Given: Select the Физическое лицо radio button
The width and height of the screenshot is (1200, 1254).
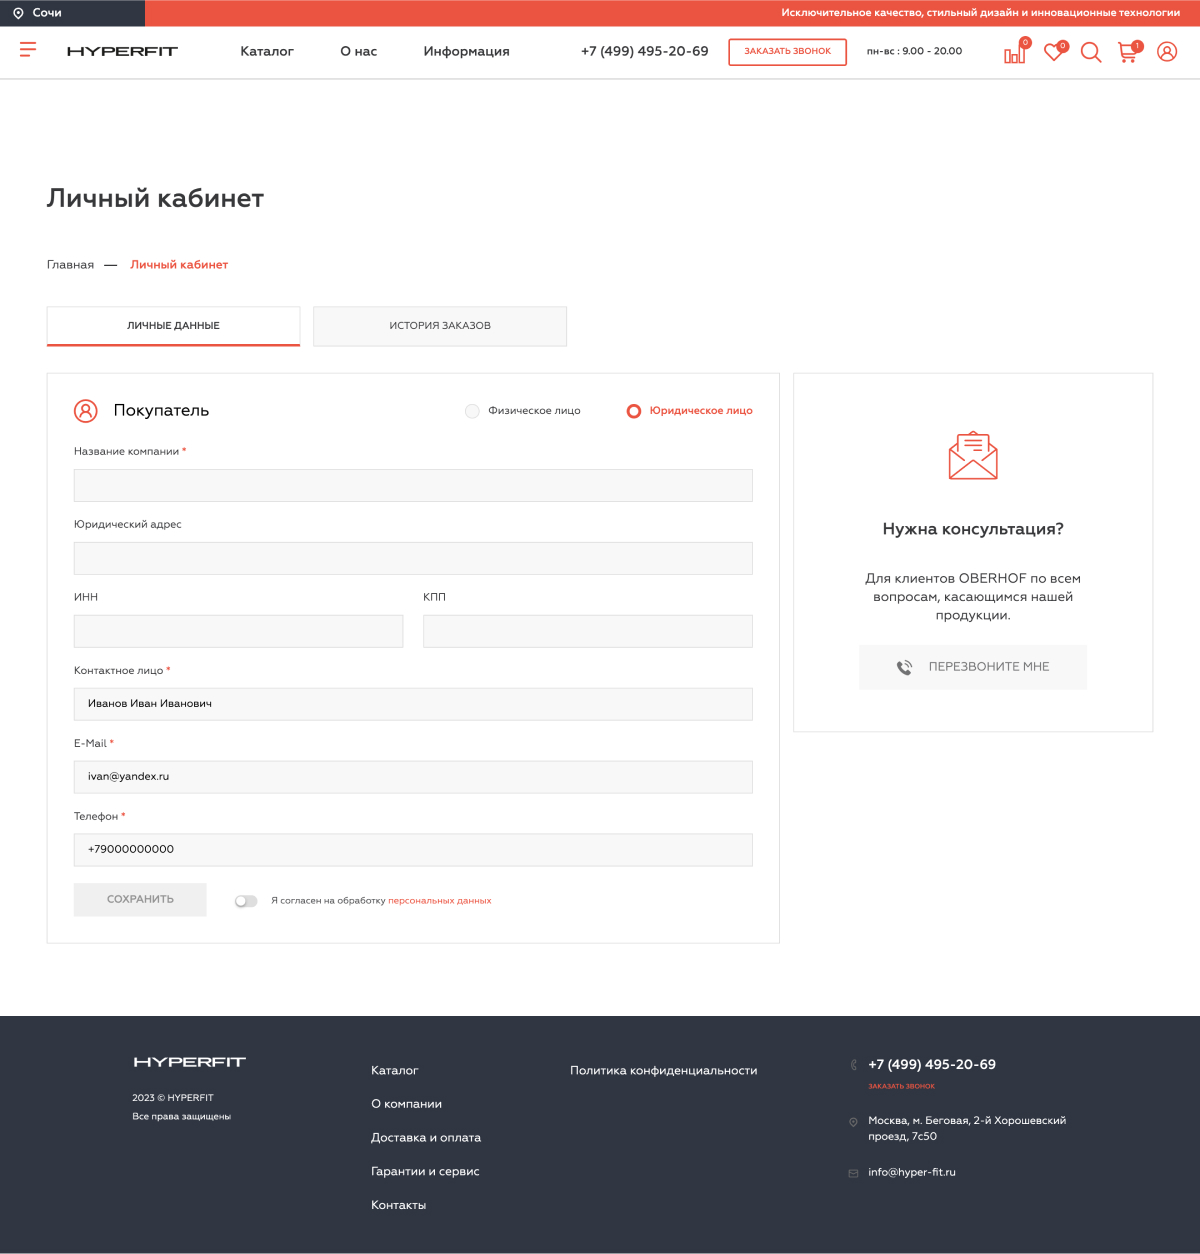Looking at the screenshot, I should [472, 411].
